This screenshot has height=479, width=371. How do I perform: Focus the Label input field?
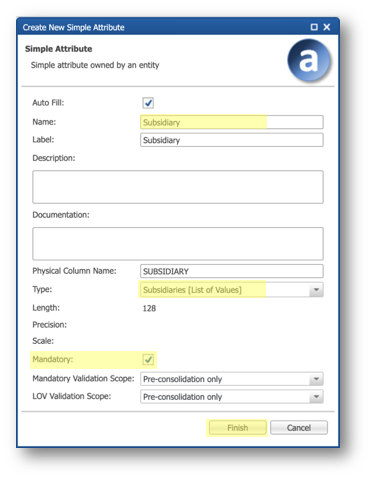pyautogui.click(x=232, y=140)
